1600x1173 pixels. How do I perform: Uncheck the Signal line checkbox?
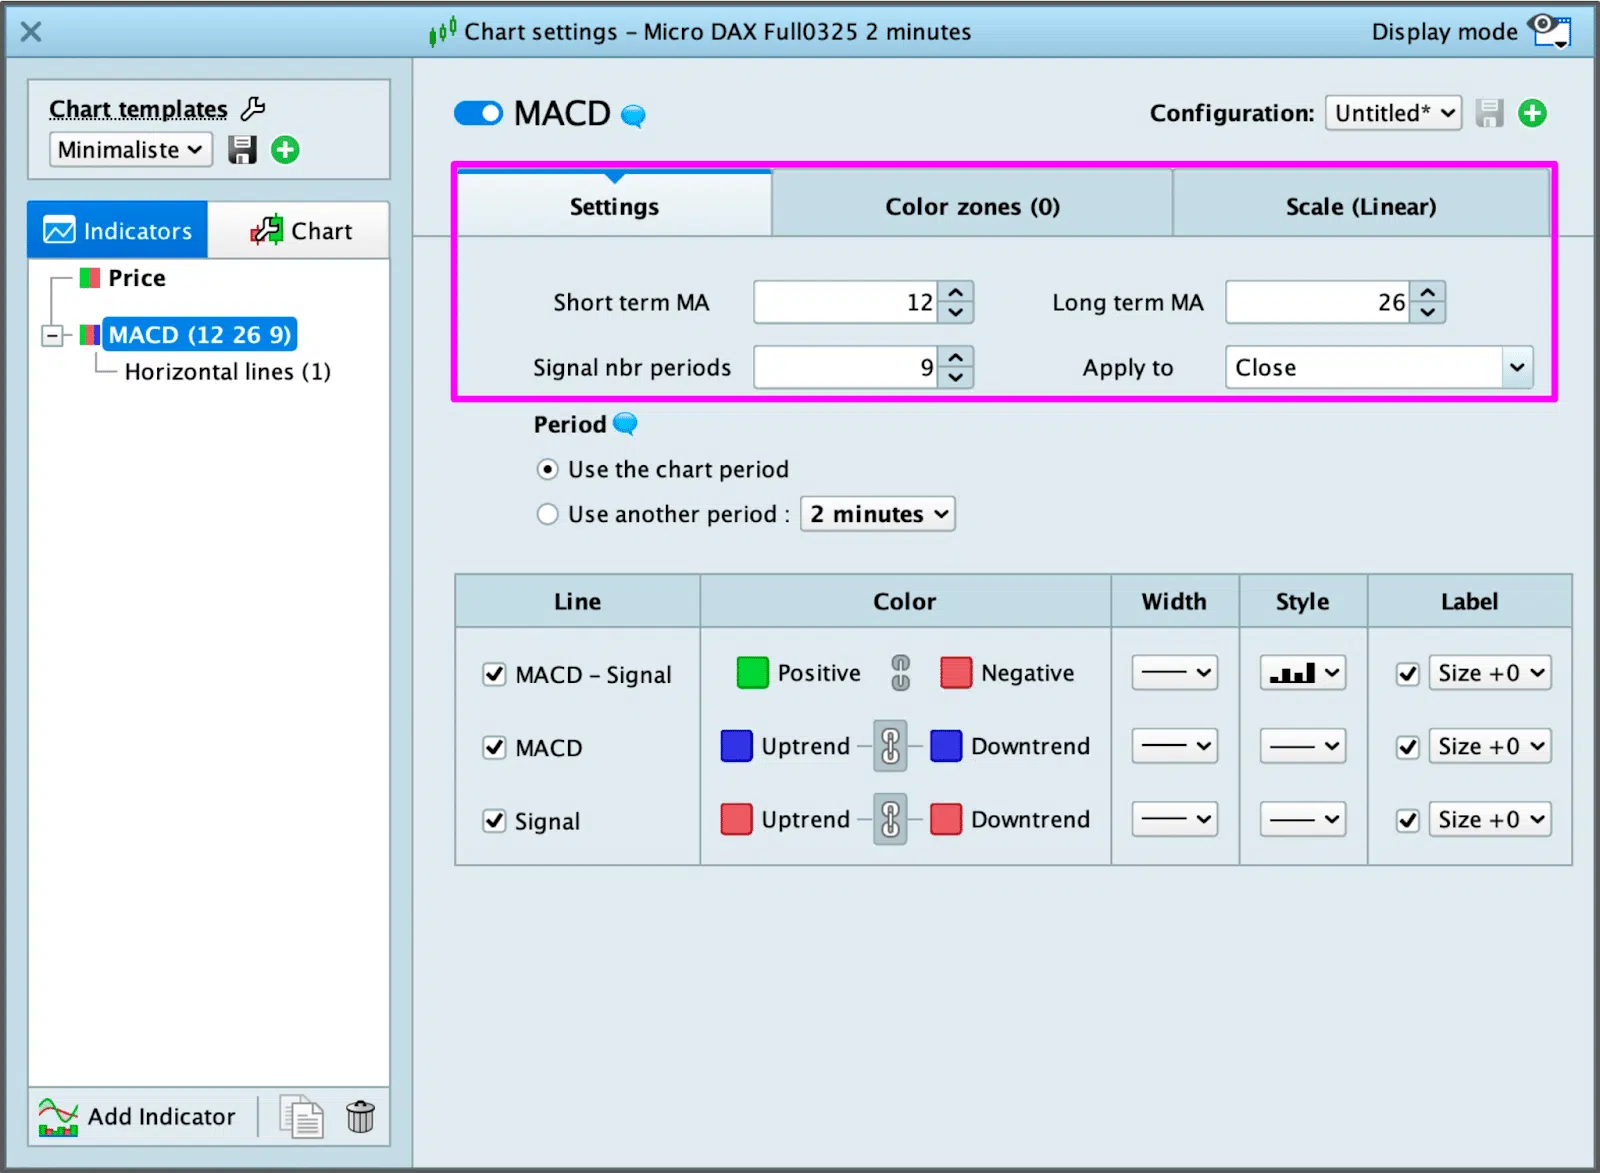click(494, 820)
